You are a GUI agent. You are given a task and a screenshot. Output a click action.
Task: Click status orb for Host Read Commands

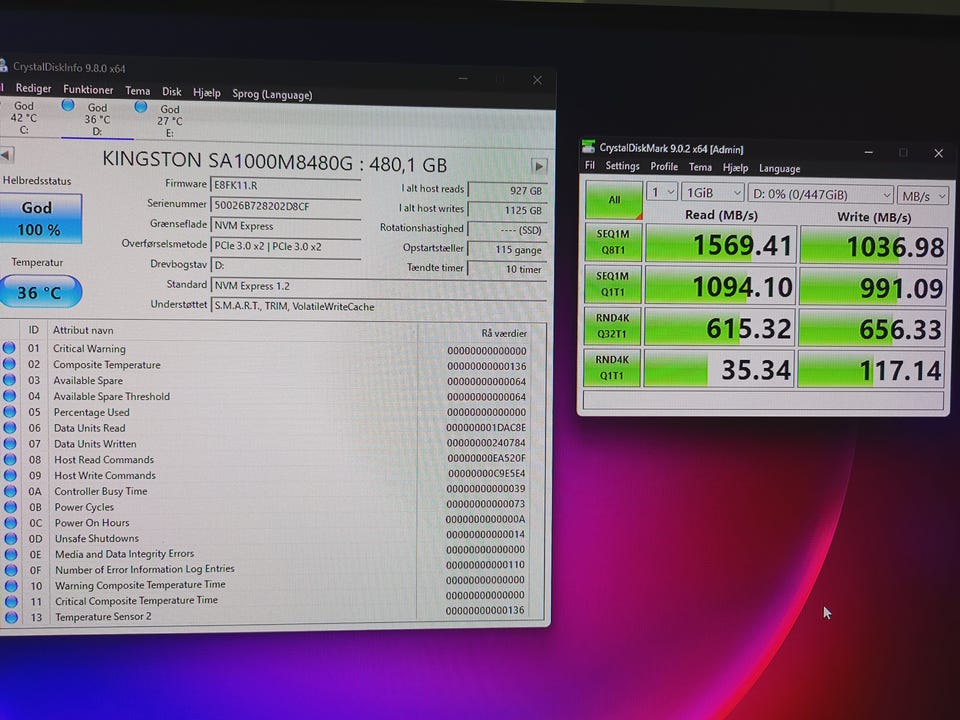10,459
